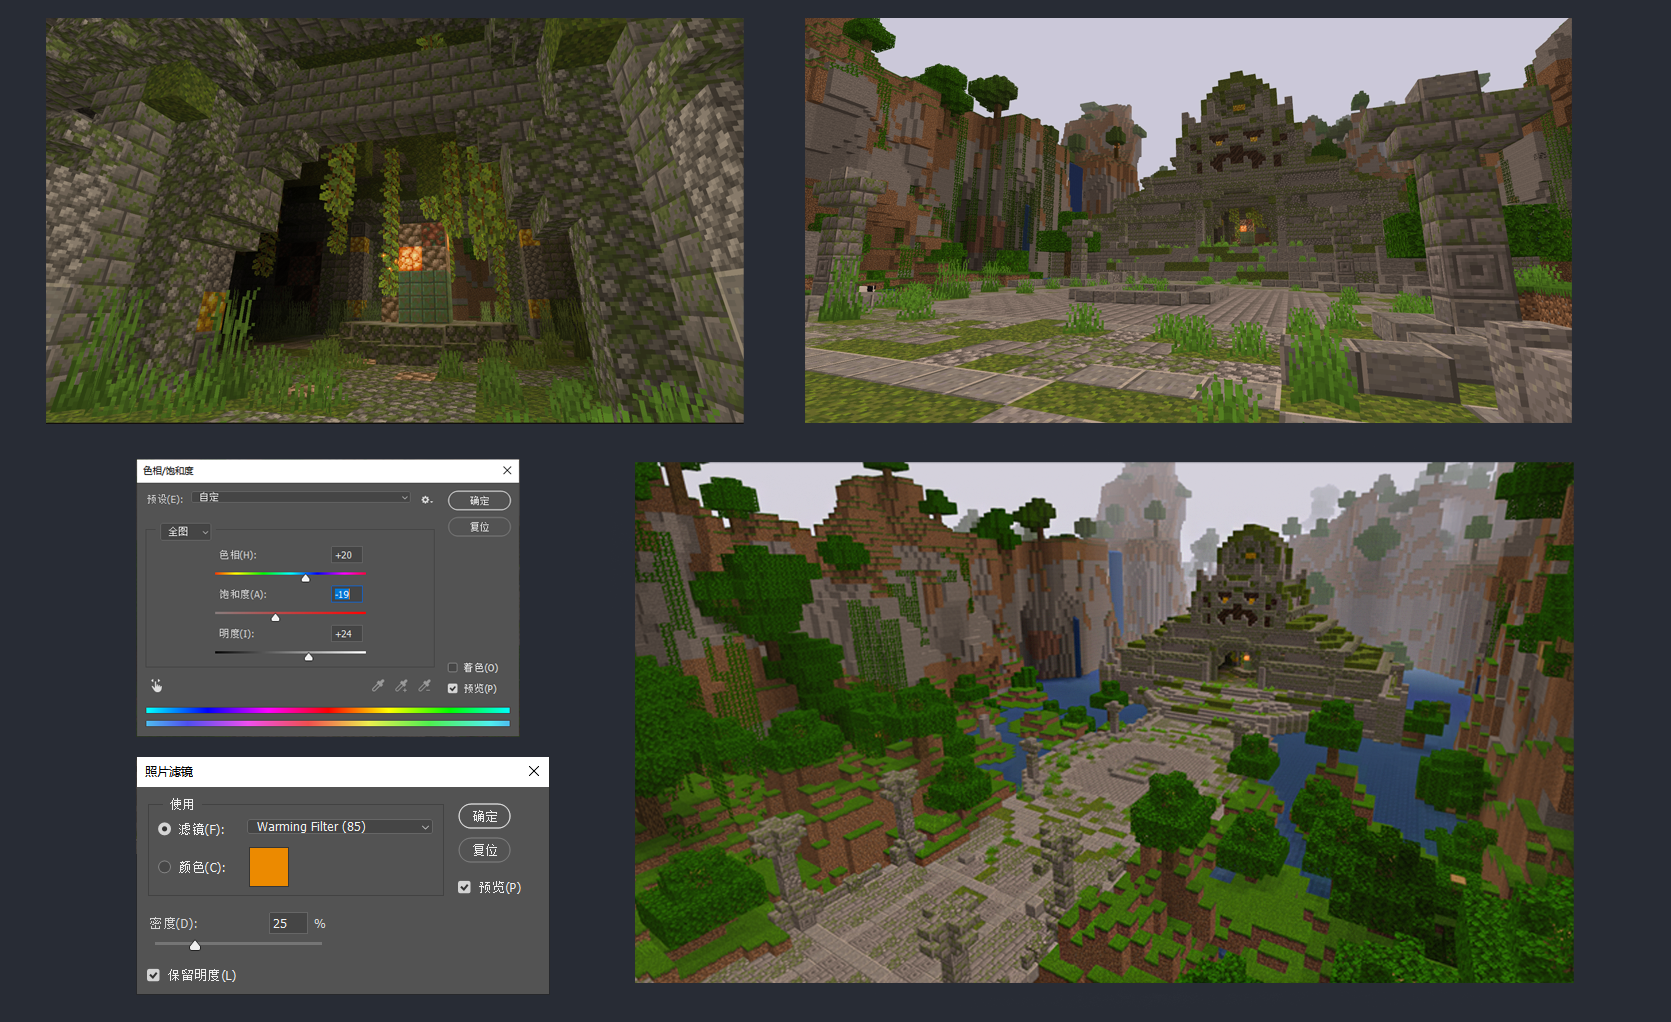
Task: Click 确定 in the Photo Filter dialog
Action: [x=485, y=816]
